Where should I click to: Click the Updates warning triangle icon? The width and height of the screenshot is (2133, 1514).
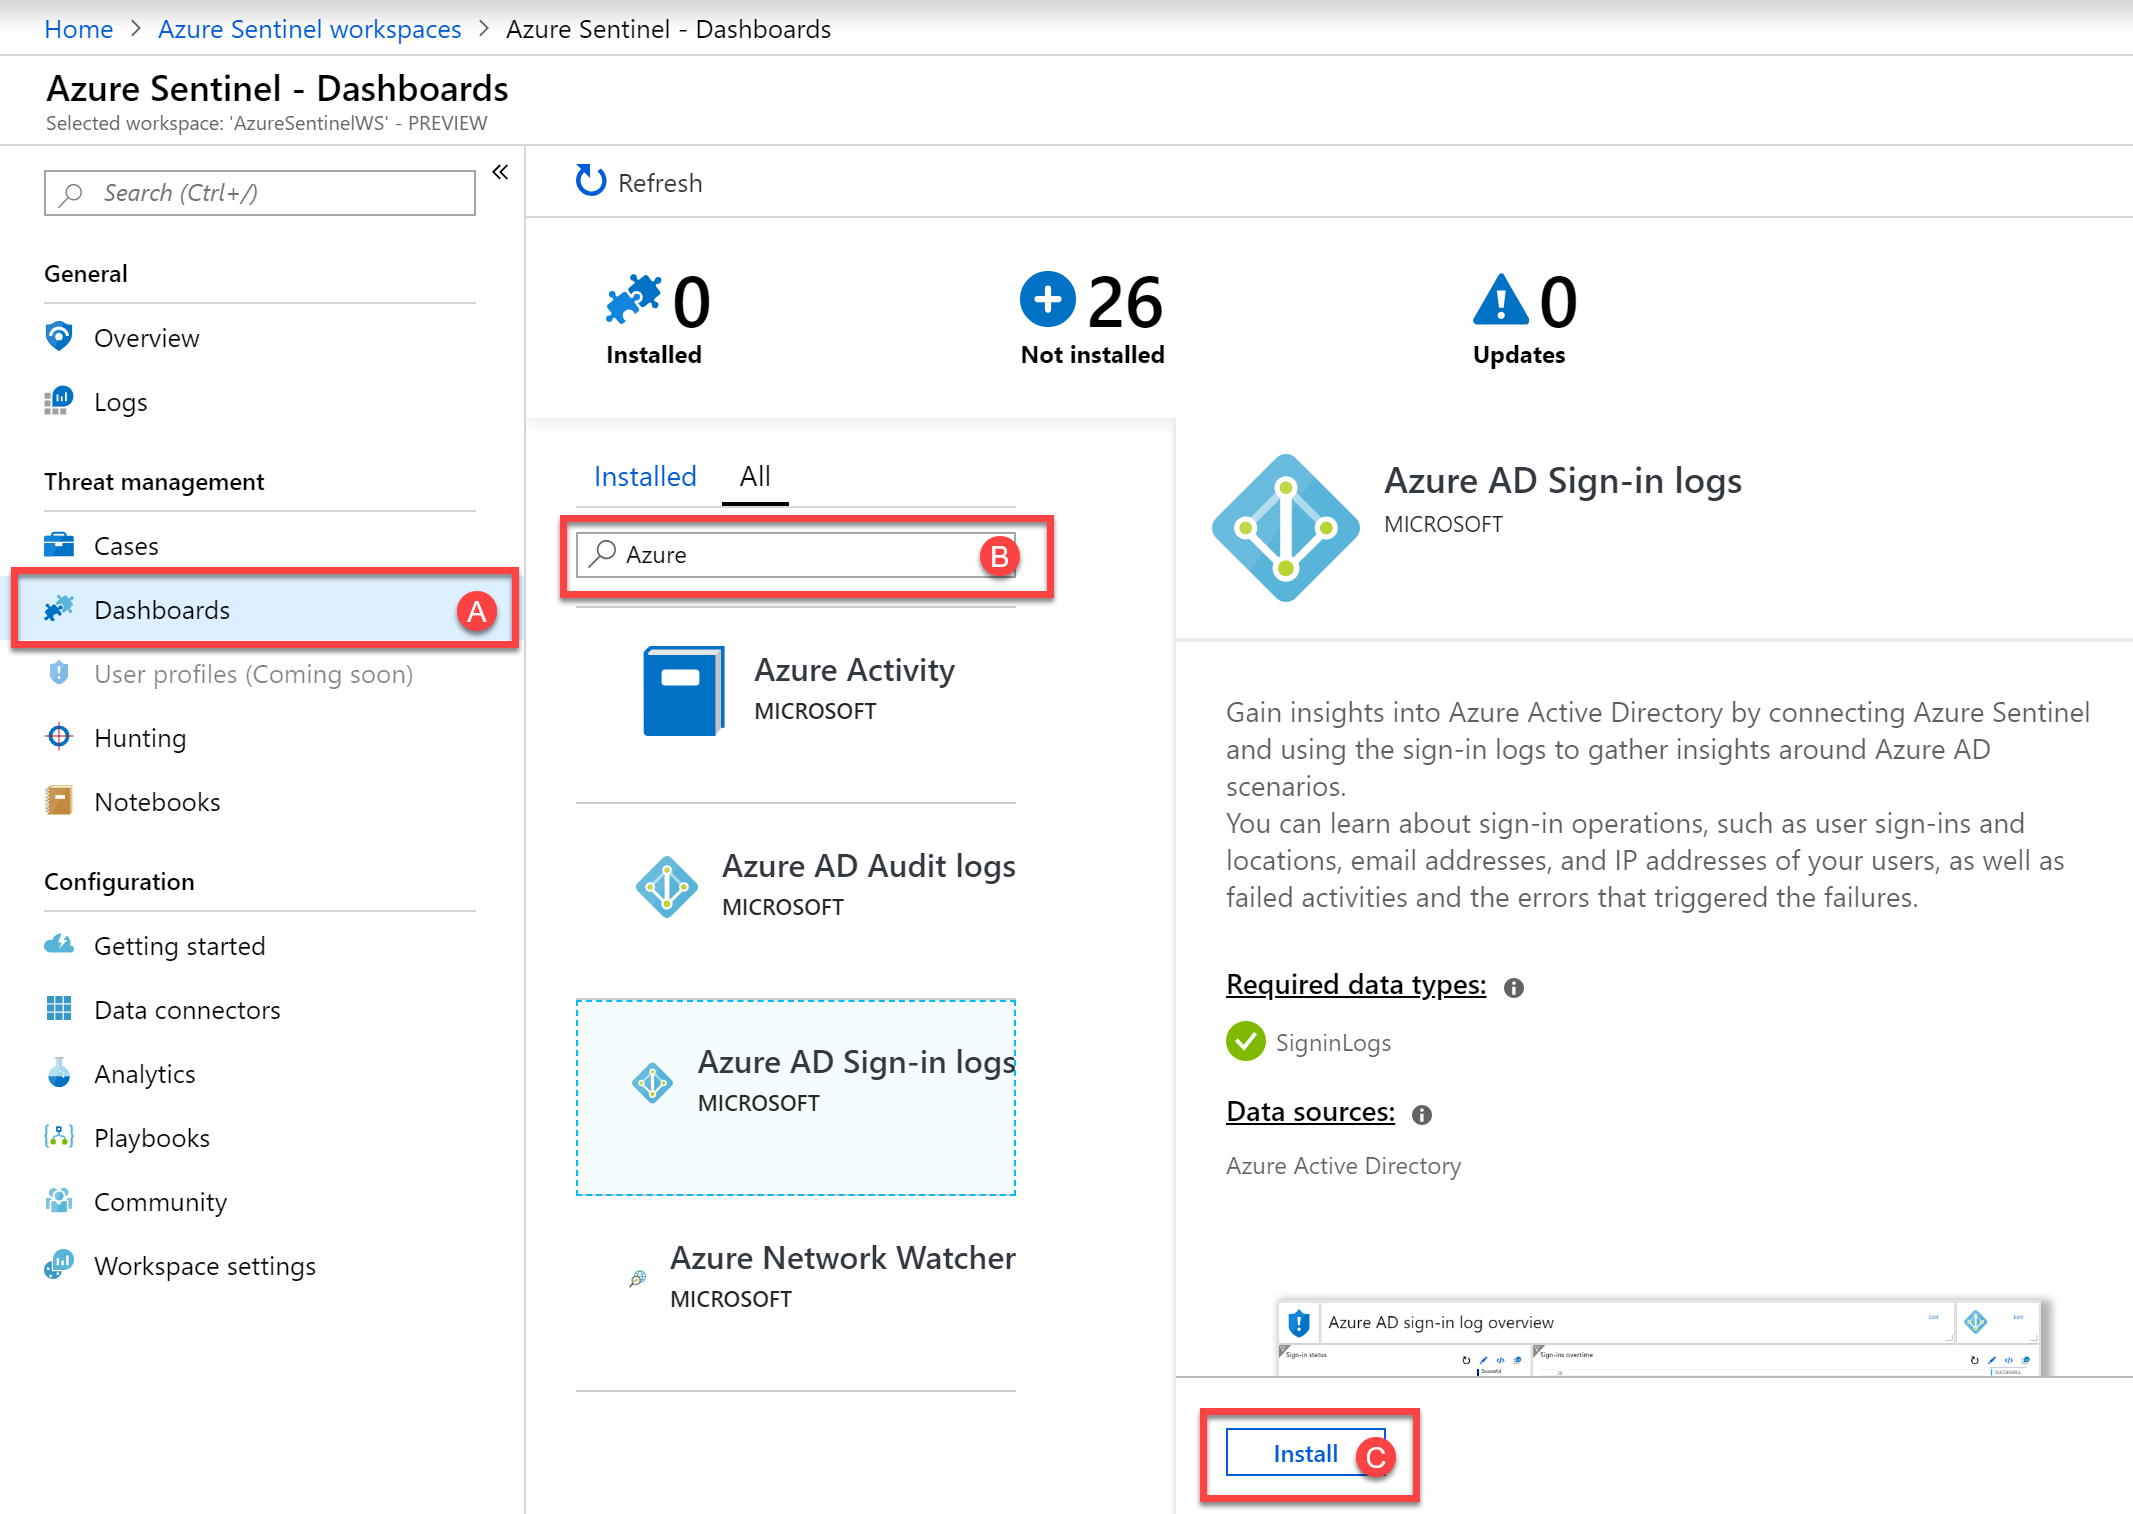(1500, 300)
